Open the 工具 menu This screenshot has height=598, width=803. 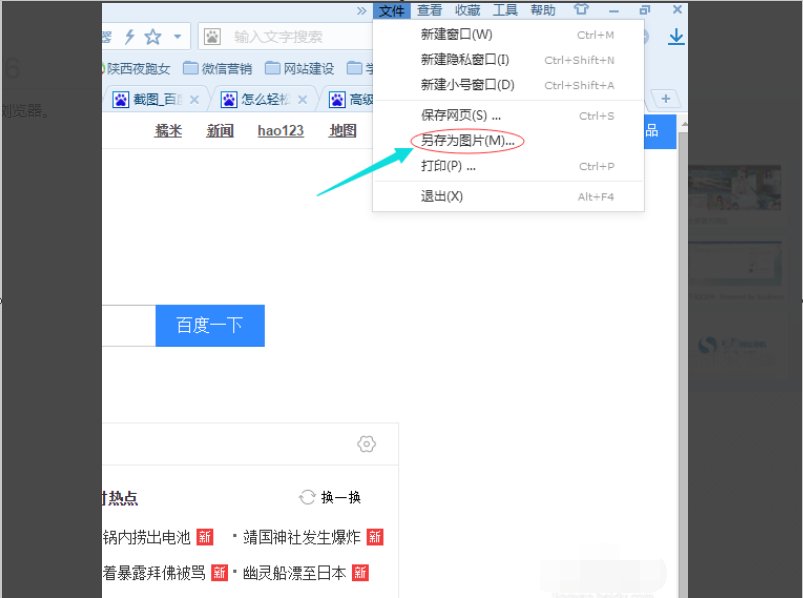[505, 9]
